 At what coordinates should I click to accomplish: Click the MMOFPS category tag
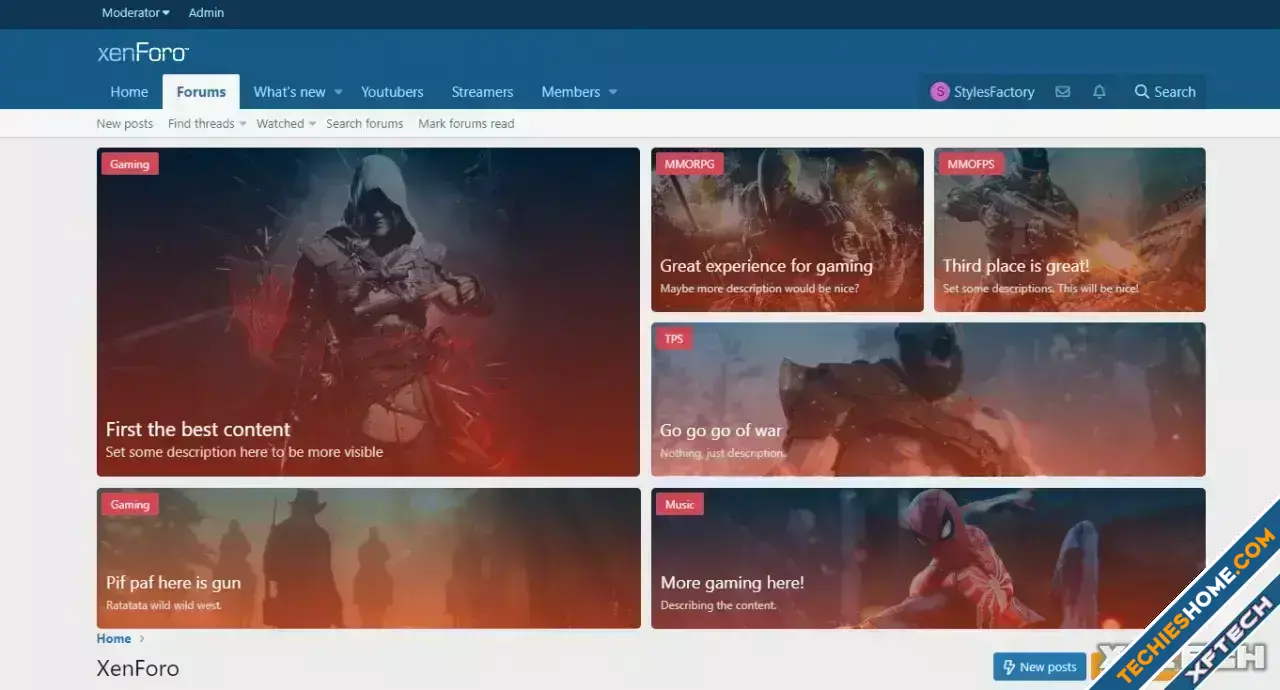point(970,164)
